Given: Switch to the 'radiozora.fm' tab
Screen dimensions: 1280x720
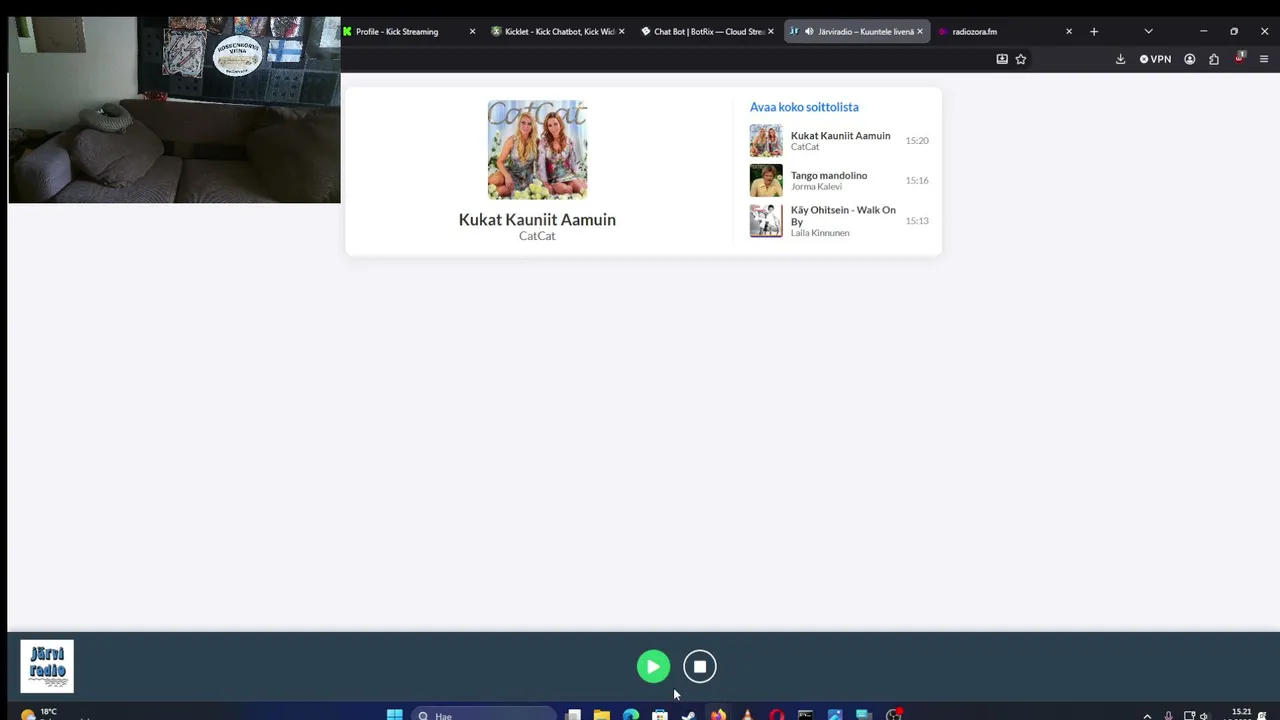Looking at the screenshot, I should [1006, 32].
